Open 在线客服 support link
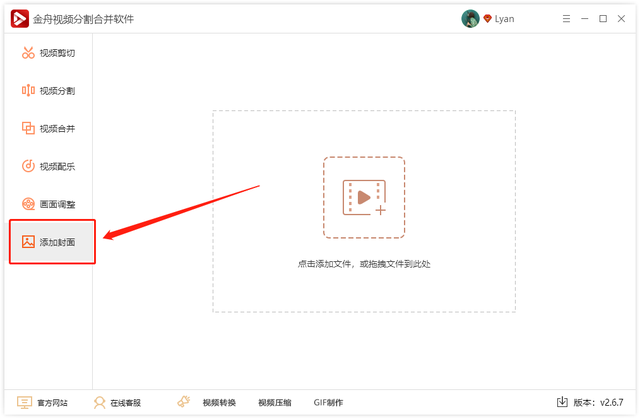640x419 pixels. [x=125, y=403]
